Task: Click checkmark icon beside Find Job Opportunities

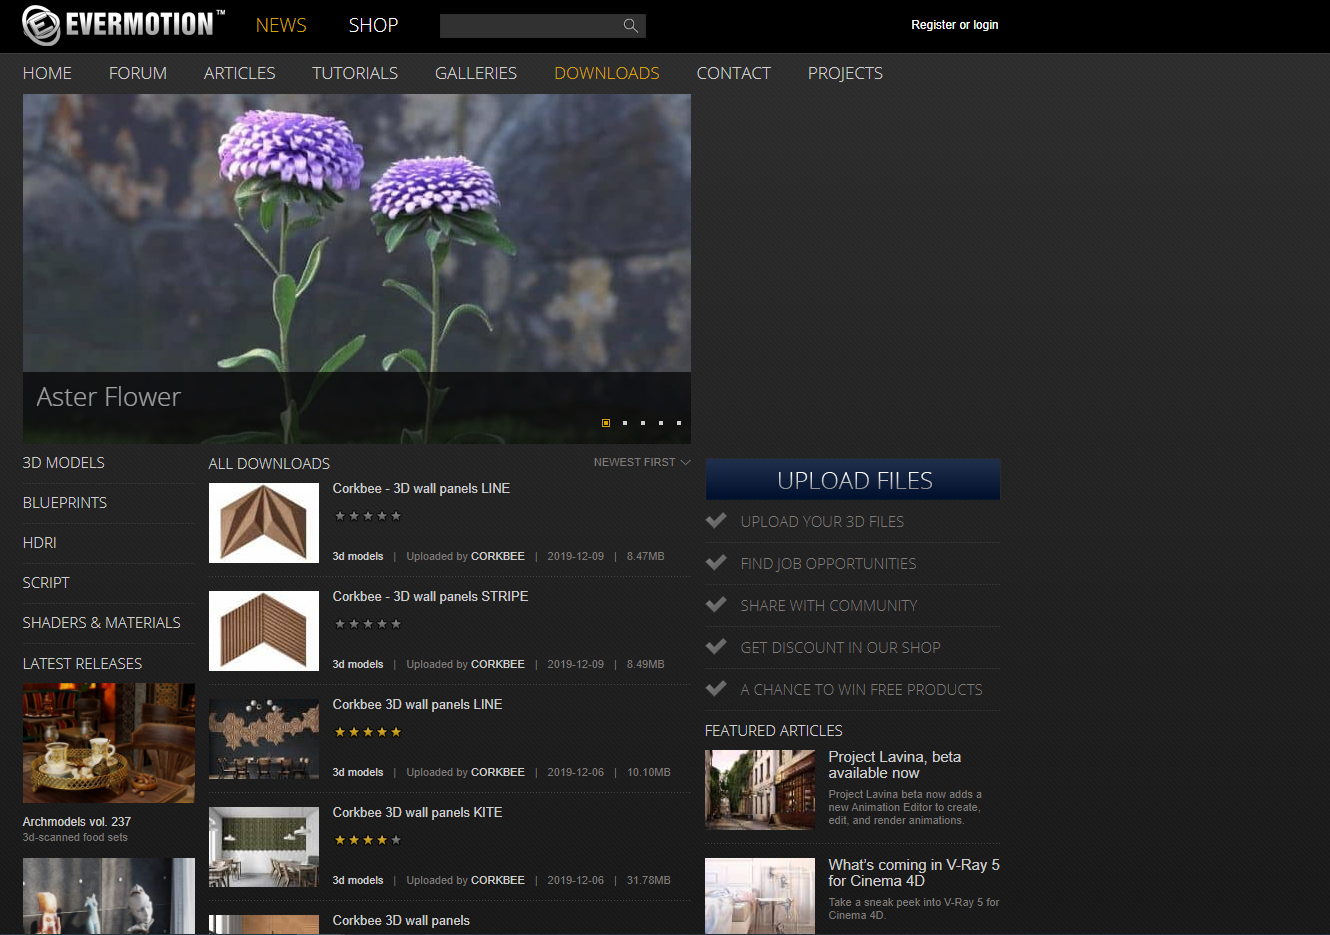Action: point(716,562)
